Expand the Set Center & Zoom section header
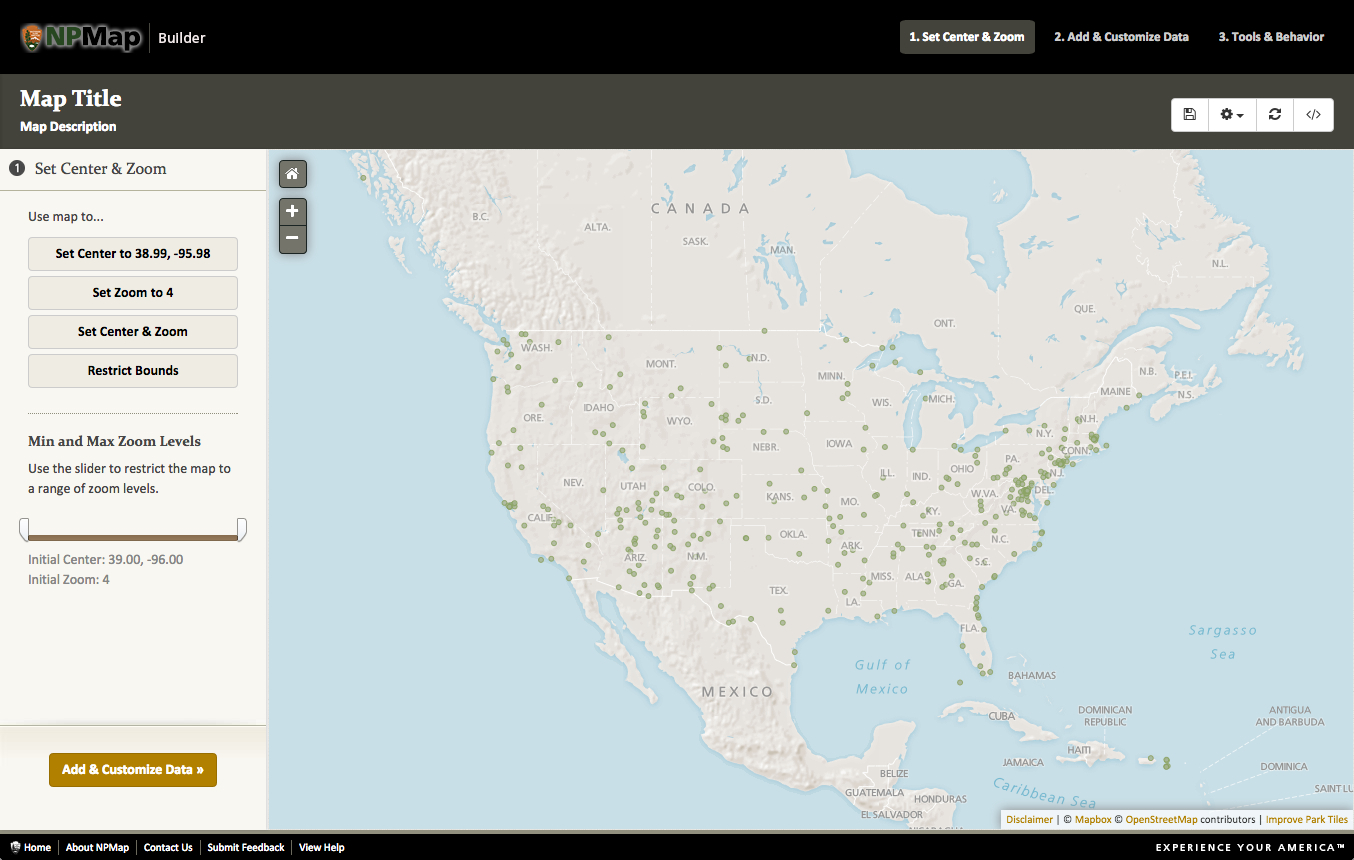The height and width of the screenshot is (860, 1354). click(x=133, y=169)
